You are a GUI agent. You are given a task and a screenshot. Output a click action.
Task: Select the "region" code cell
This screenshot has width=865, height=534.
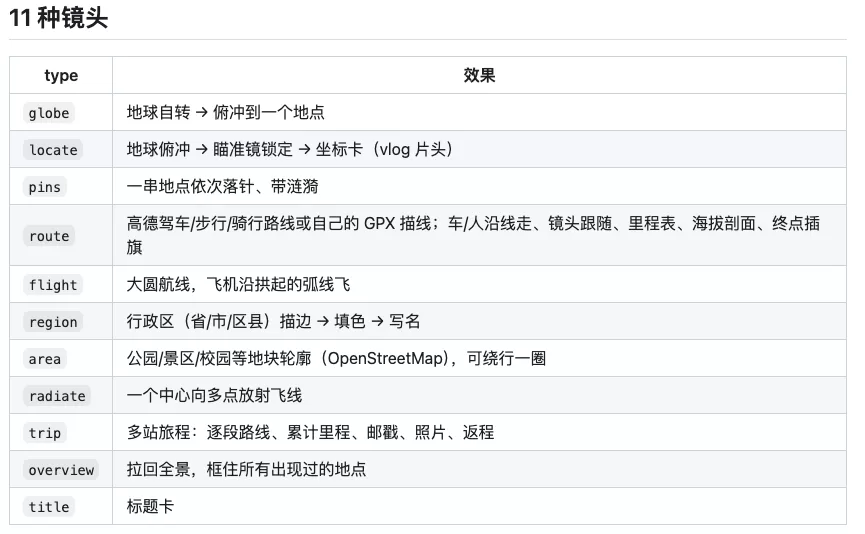point(53,322)
